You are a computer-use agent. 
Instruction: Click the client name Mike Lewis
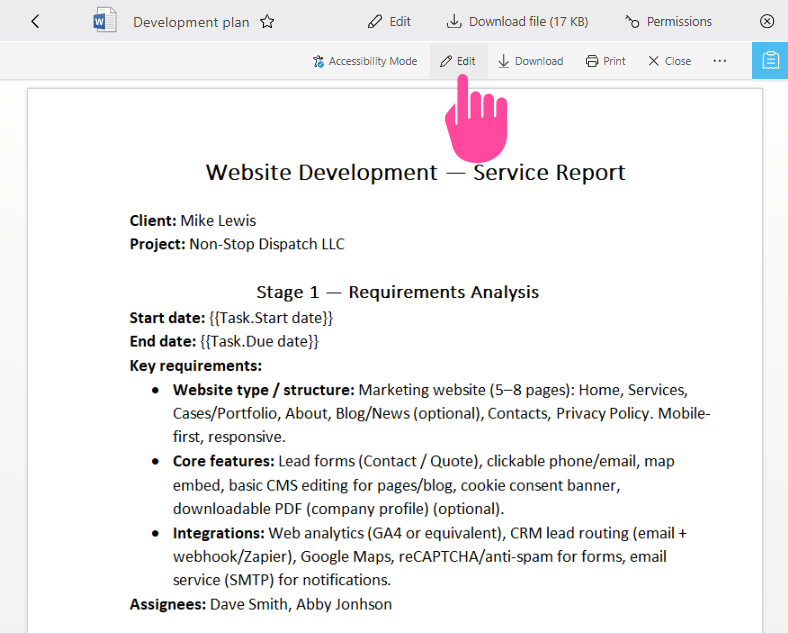click(x=218, y=221)
